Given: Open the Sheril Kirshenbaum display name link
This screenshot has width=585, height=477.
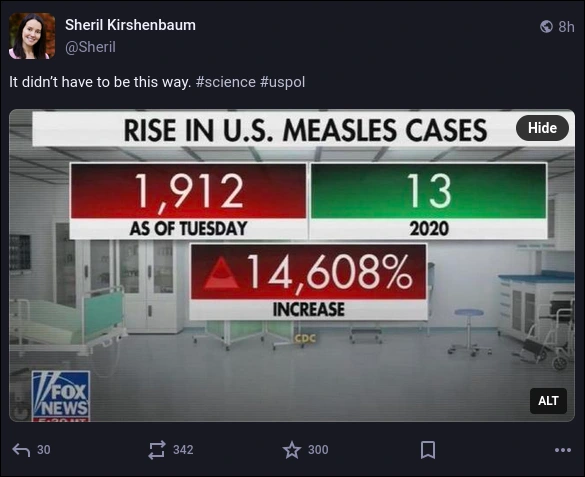Looking at the screenshot, I should (x=130, y=25).
